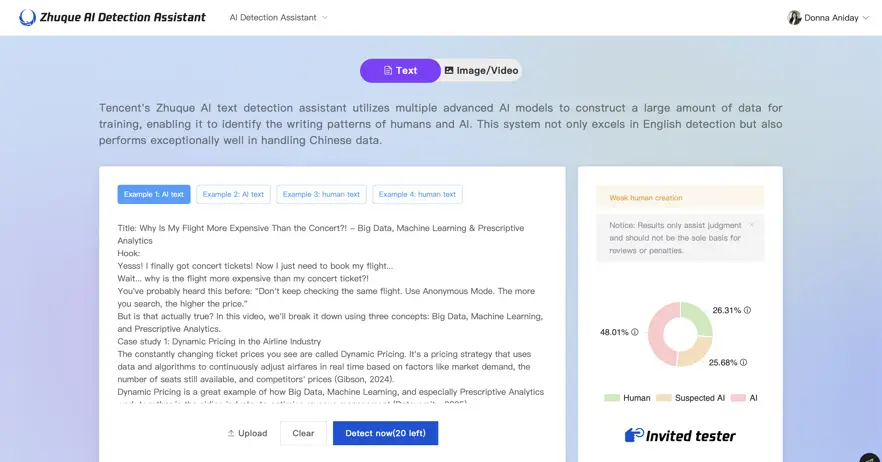Click the green Human legend swatch
882x462 pixels.
coord(611,398)
